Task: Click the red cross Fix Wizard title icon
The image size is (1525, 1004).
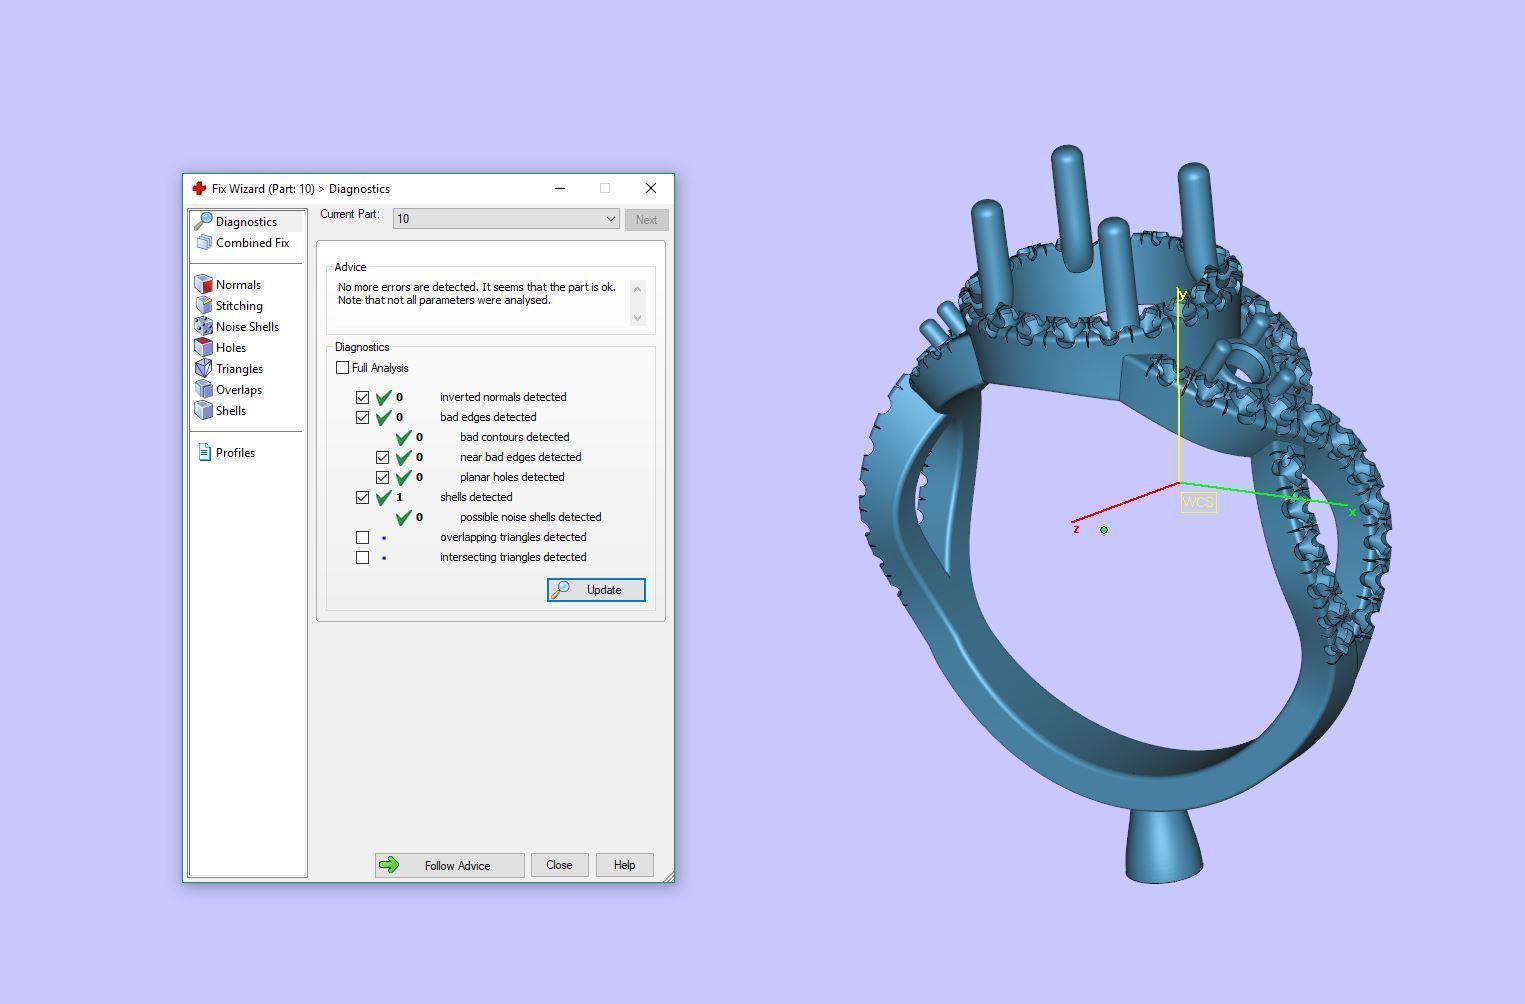Action: coord(199,188)
